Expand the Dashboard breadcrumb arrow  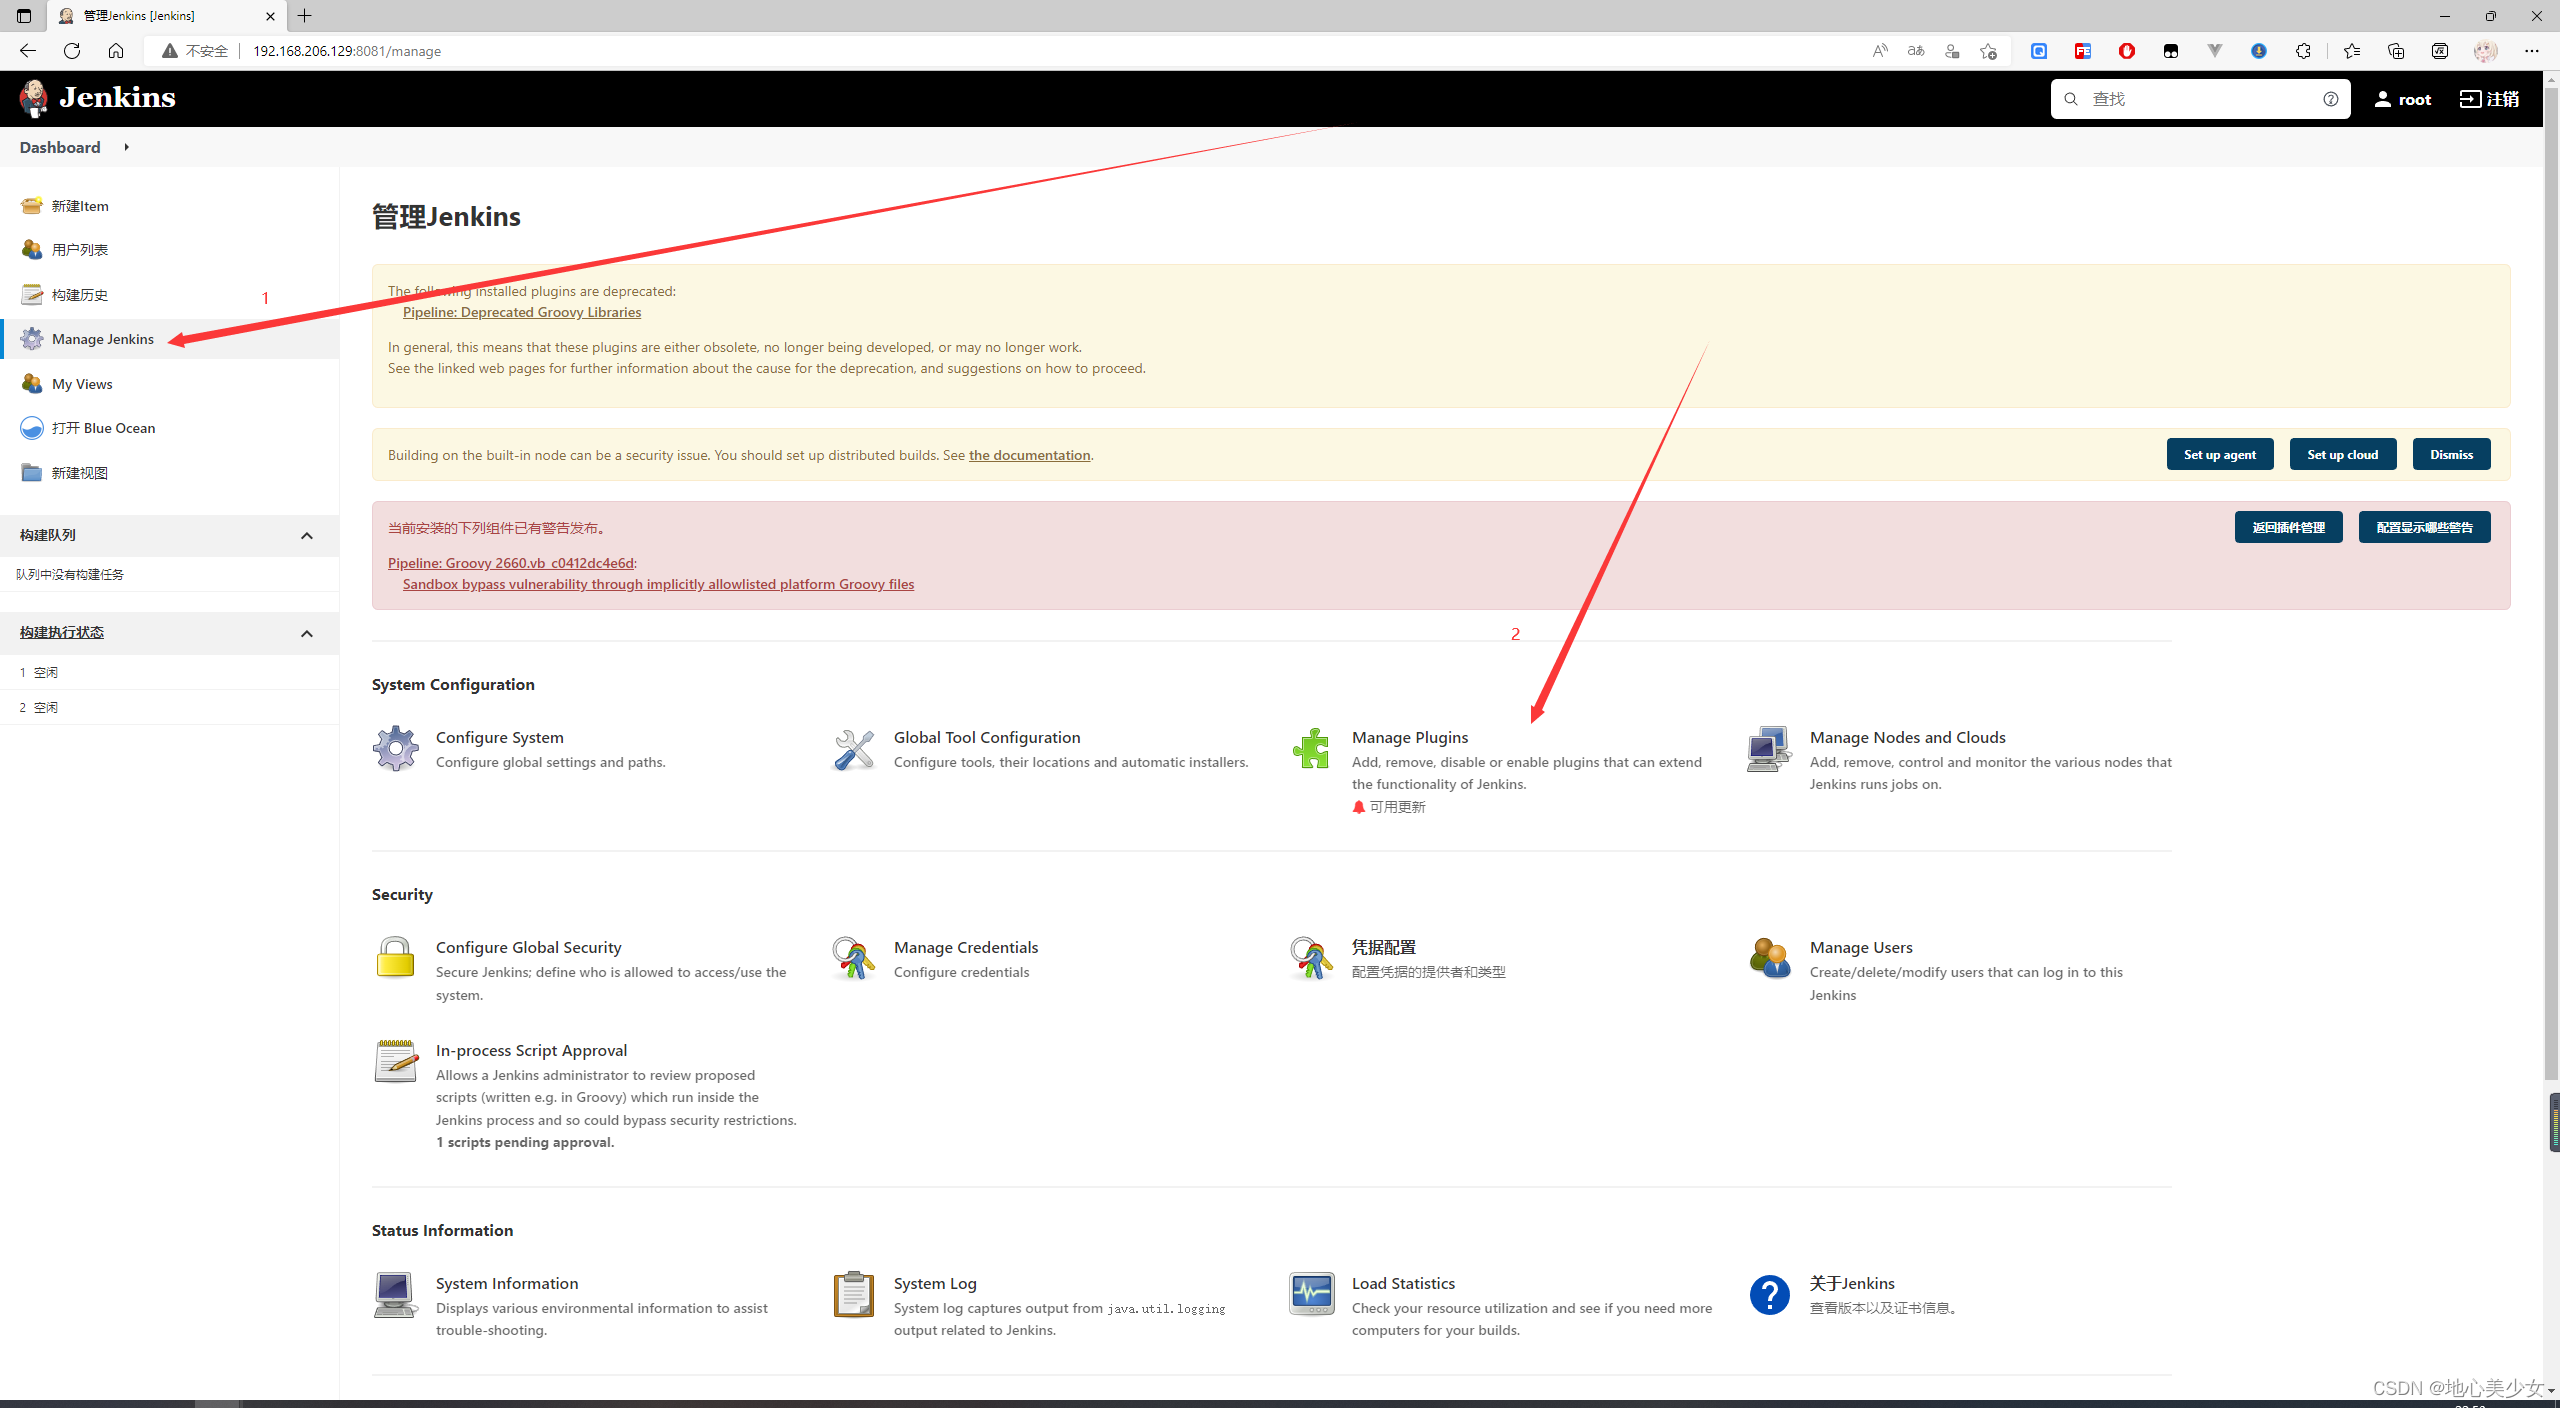point(127,147)
